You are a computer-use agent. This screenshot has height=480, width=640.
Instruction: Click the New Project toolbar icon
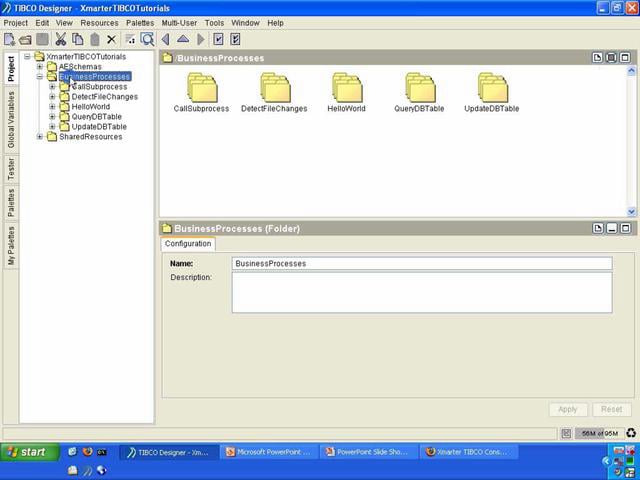9,40
